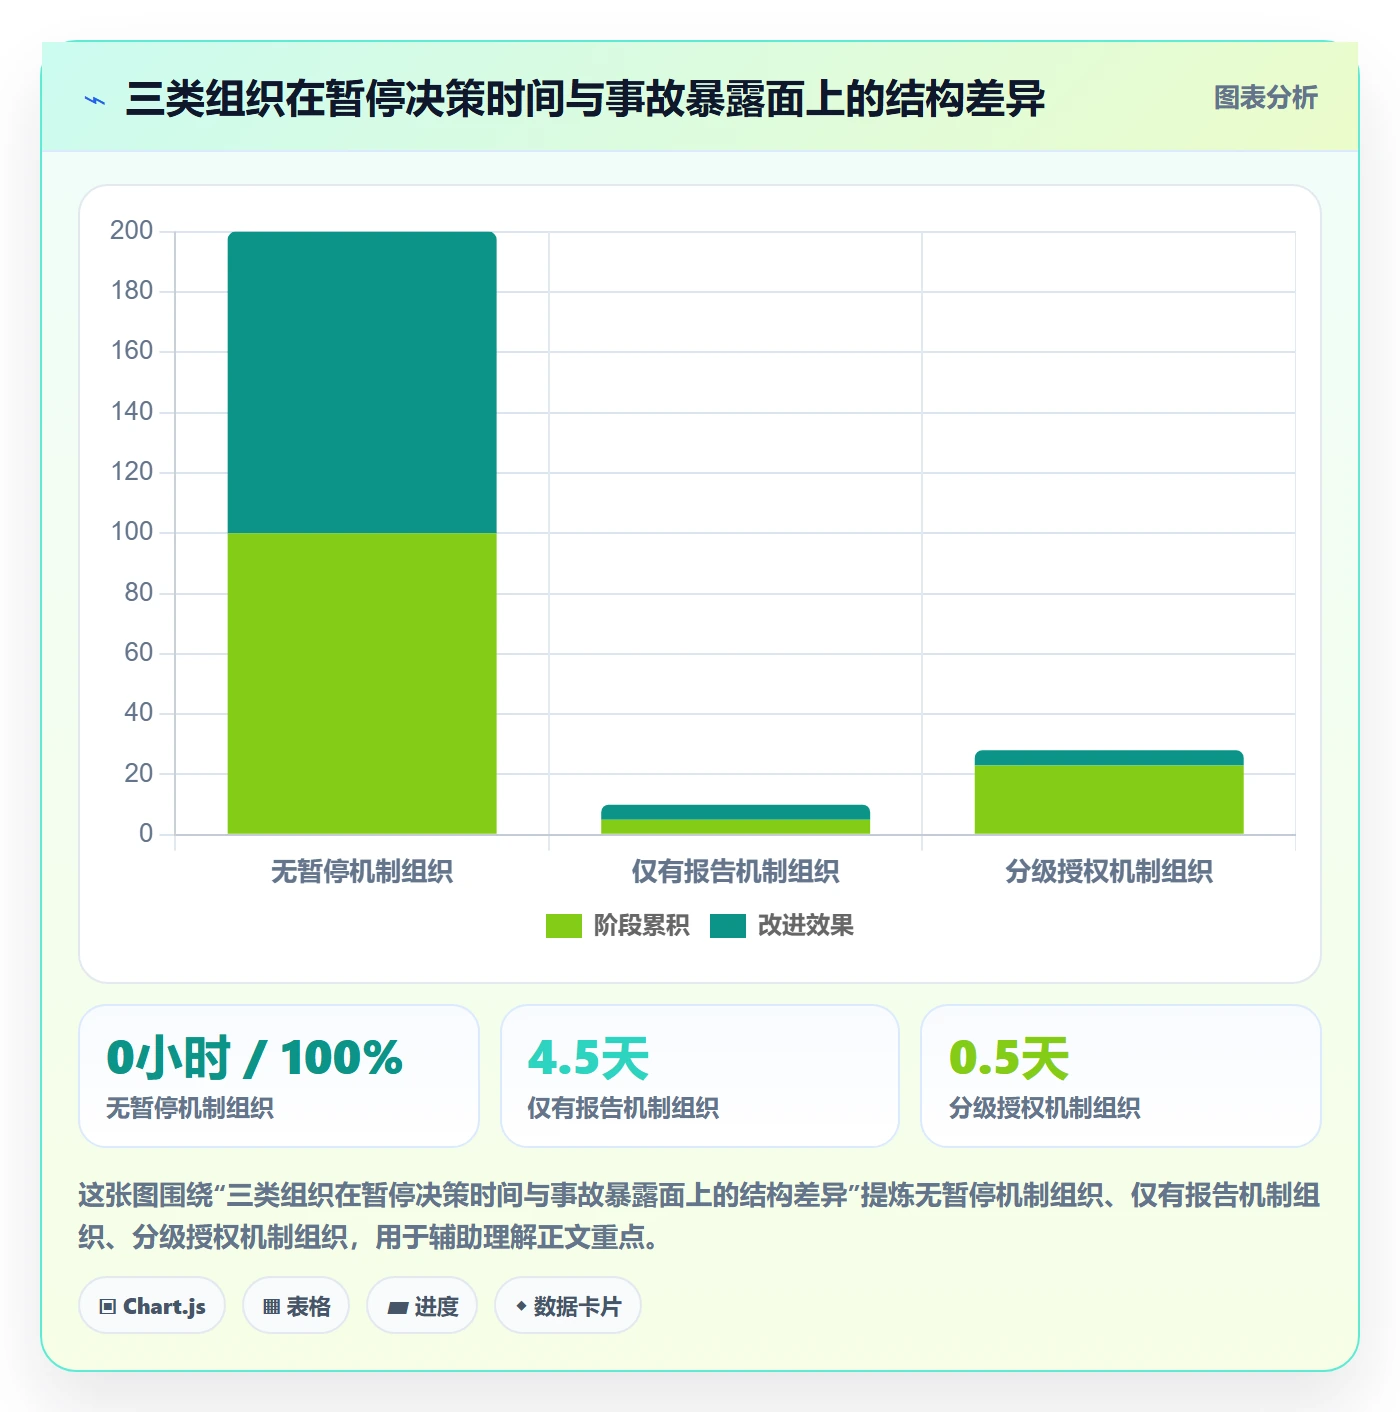This screenshot has height=1412, width=1400.
Task: Click the 无暂停机制组织 x-axis label
Action: tap(362, 872)
